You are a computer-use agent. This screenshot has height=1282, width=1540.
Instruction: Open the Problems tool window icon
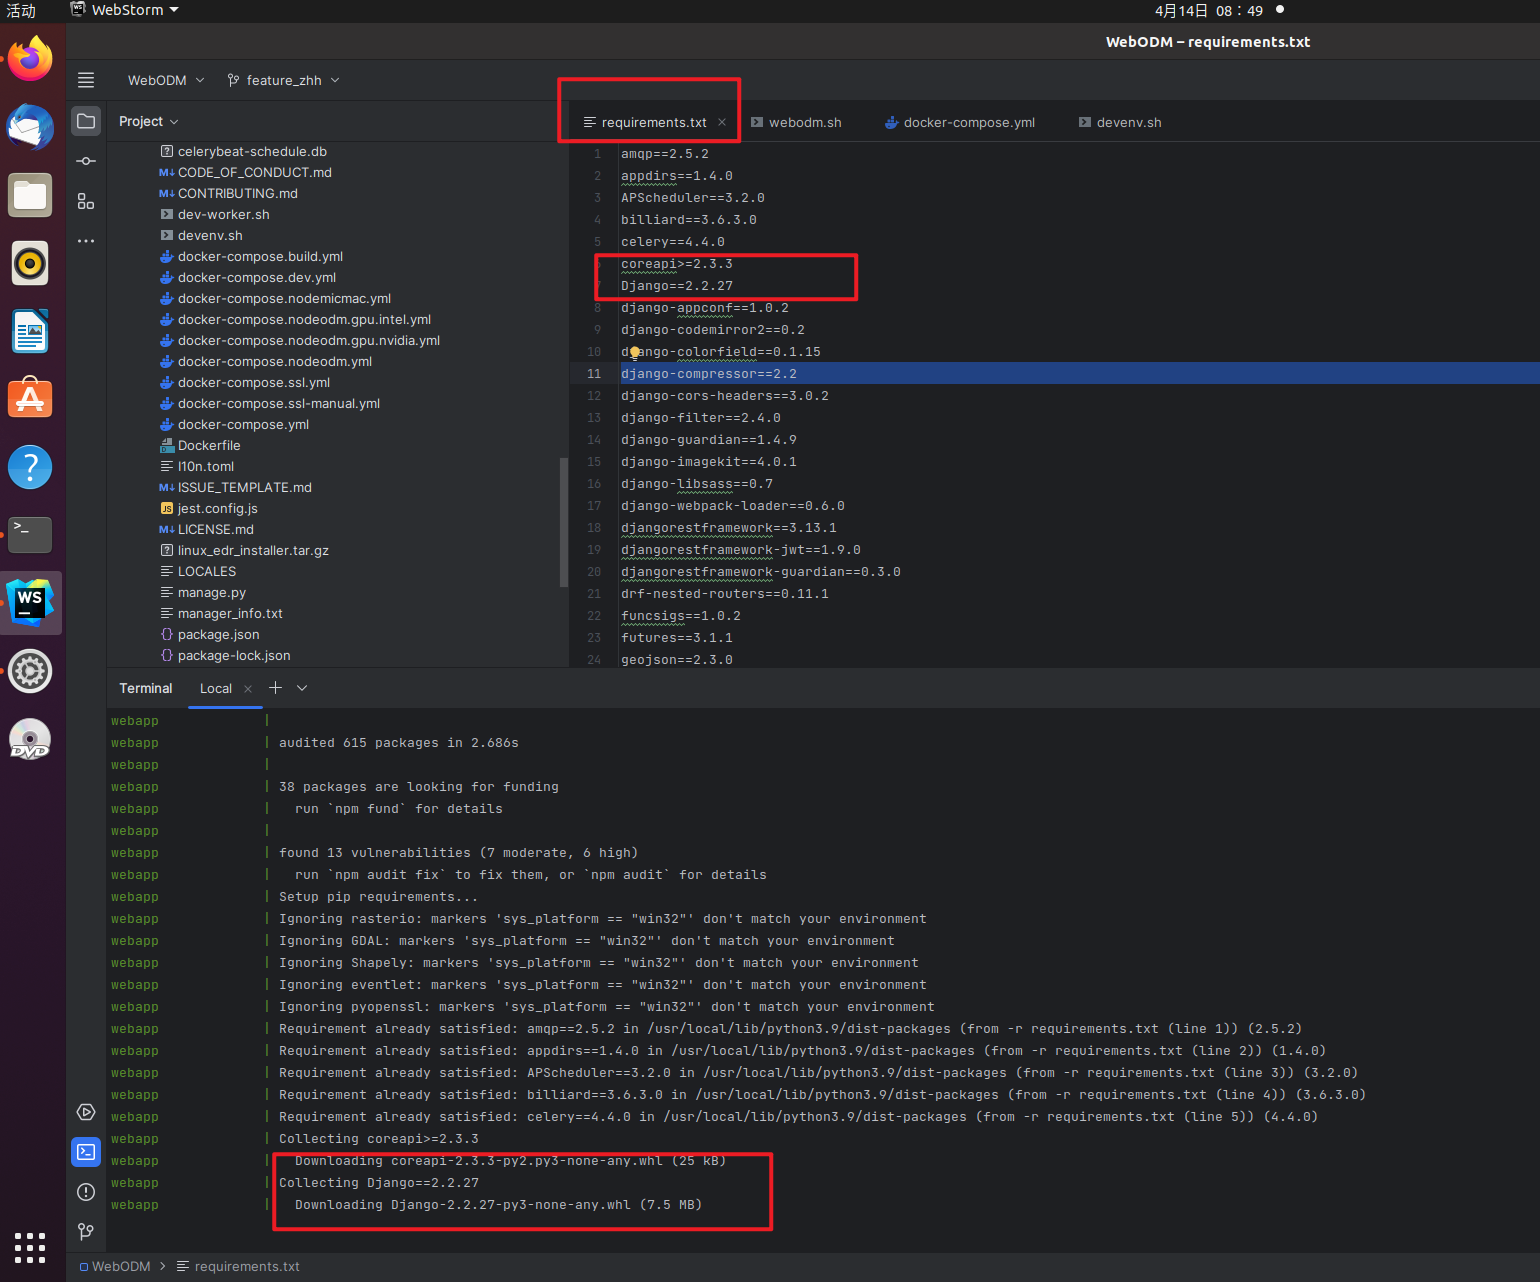coord(86,1192)
